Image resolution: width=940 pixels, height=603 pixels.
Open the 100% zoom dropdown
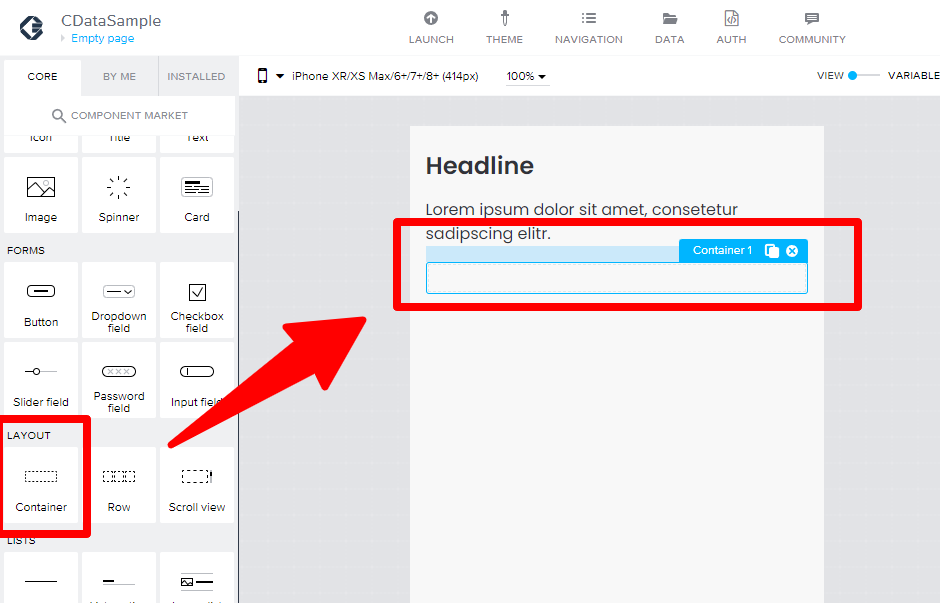[526, 76]
